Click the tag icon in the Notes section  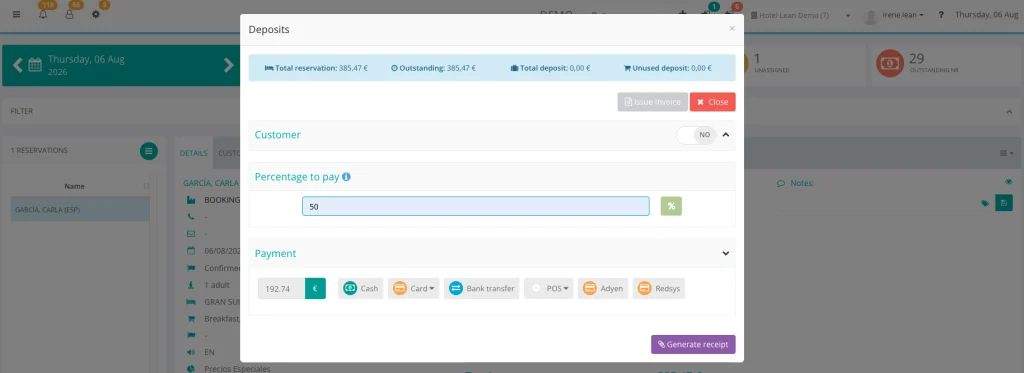pyautogui.click(x=985, y=204)
